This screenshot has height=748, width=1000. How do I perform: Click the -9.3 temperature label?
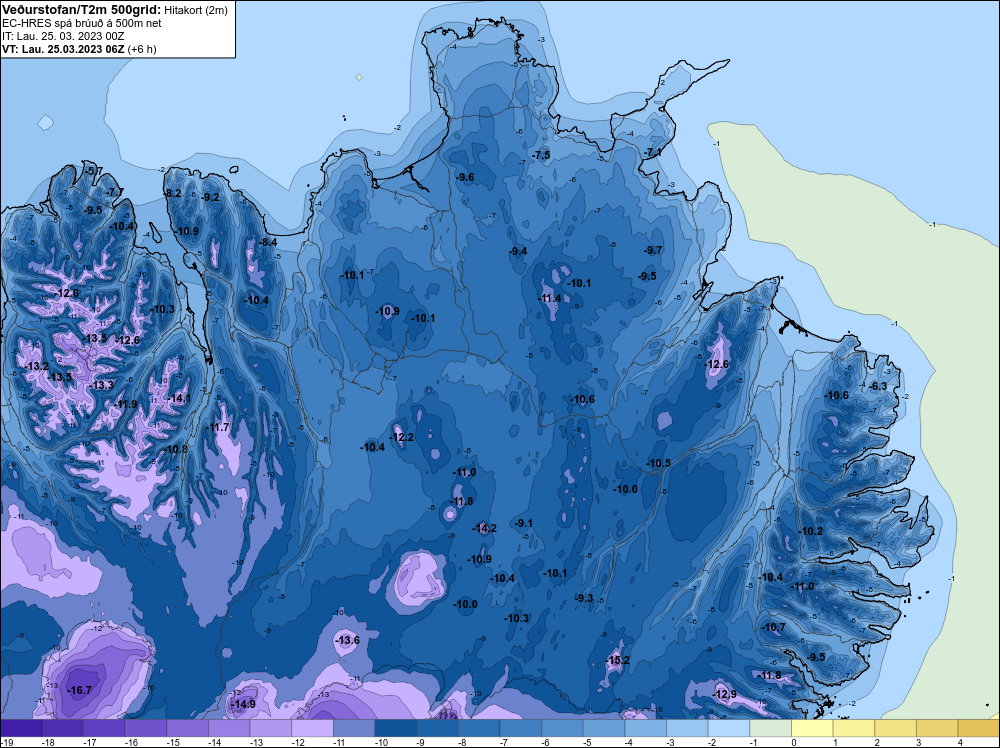(585, 598)
